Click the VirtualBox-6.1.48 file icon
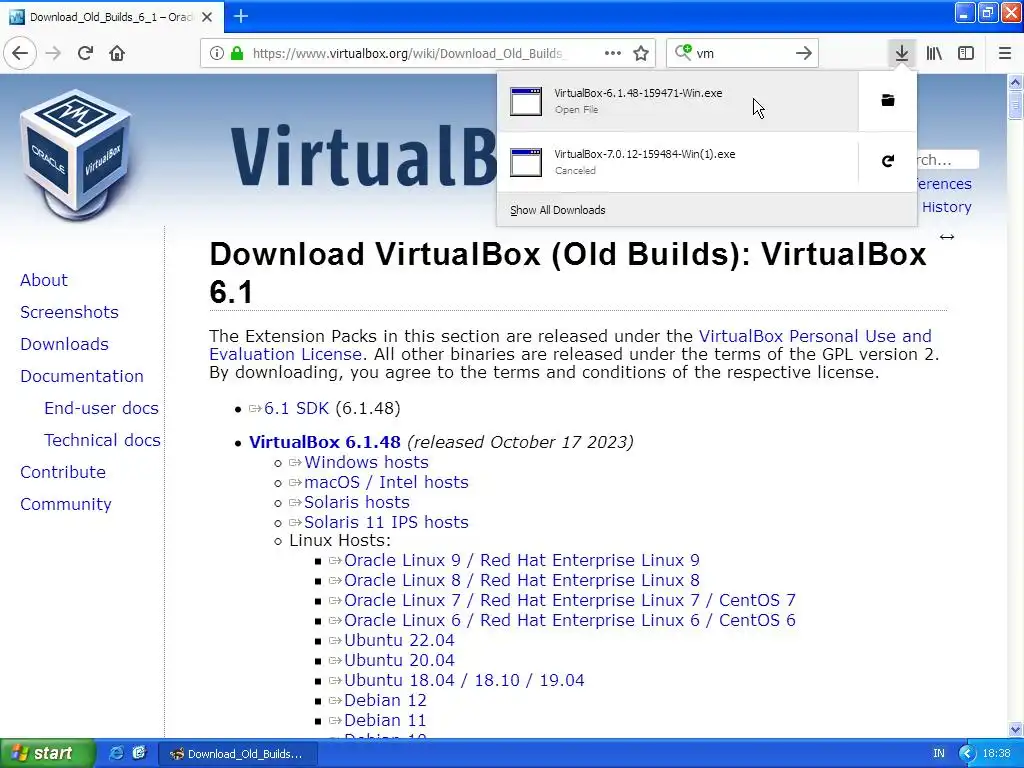1024x768 pixels. tap(526, 101)
